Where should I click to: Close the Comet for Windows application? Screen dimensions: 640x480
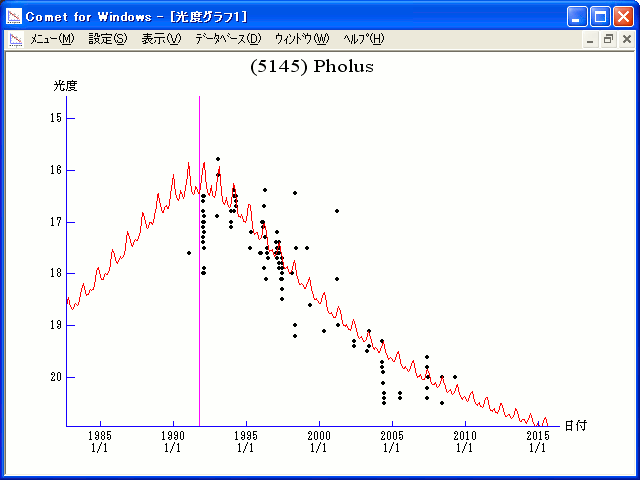623,16
